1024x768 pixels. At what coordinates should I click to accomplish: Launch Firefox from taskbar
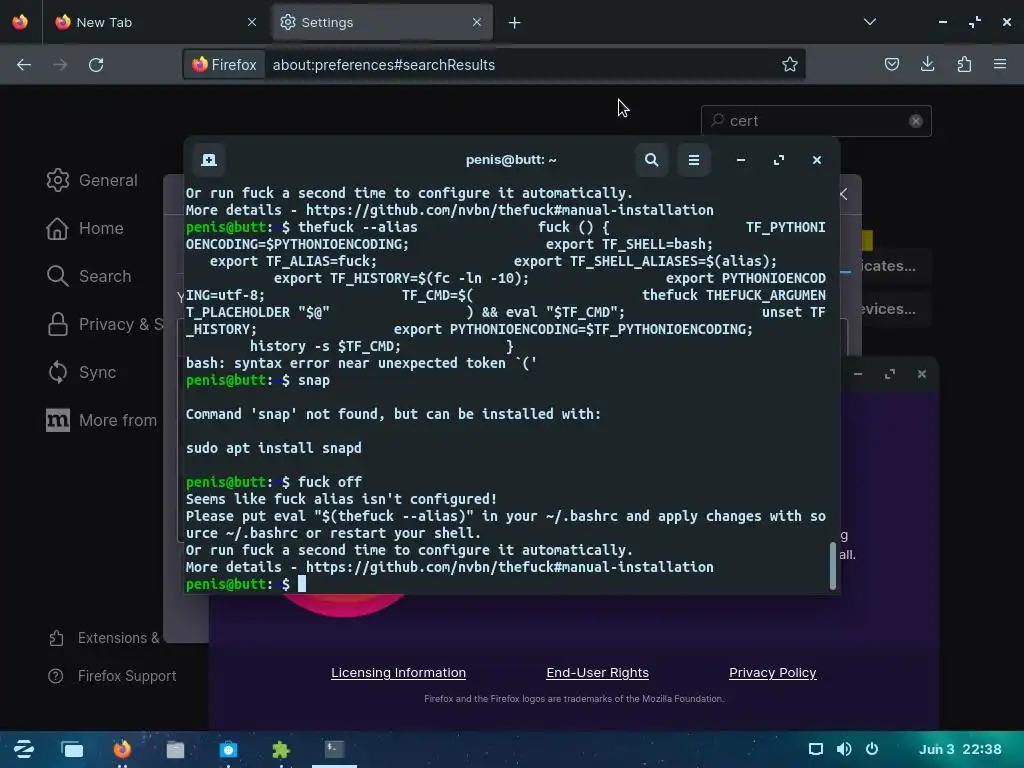[x=122, y=749]
